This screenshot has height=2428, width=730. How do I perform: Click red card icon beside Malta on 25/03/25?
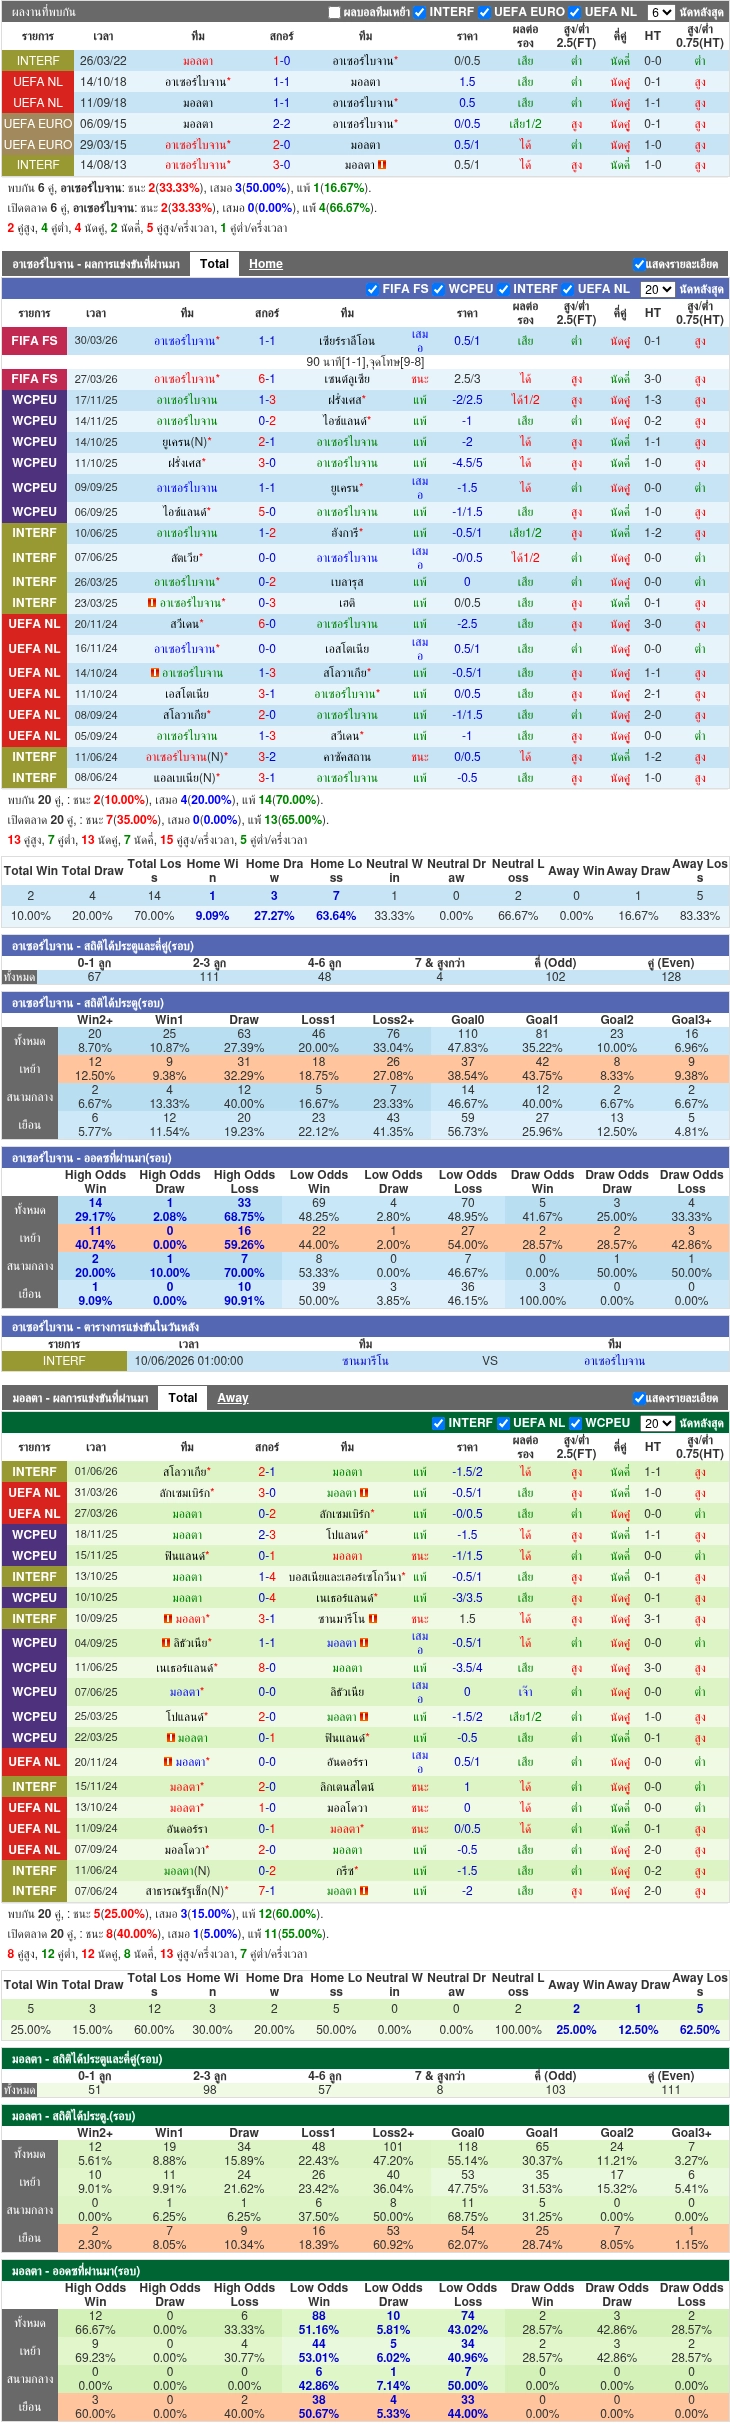[364, 1717]
